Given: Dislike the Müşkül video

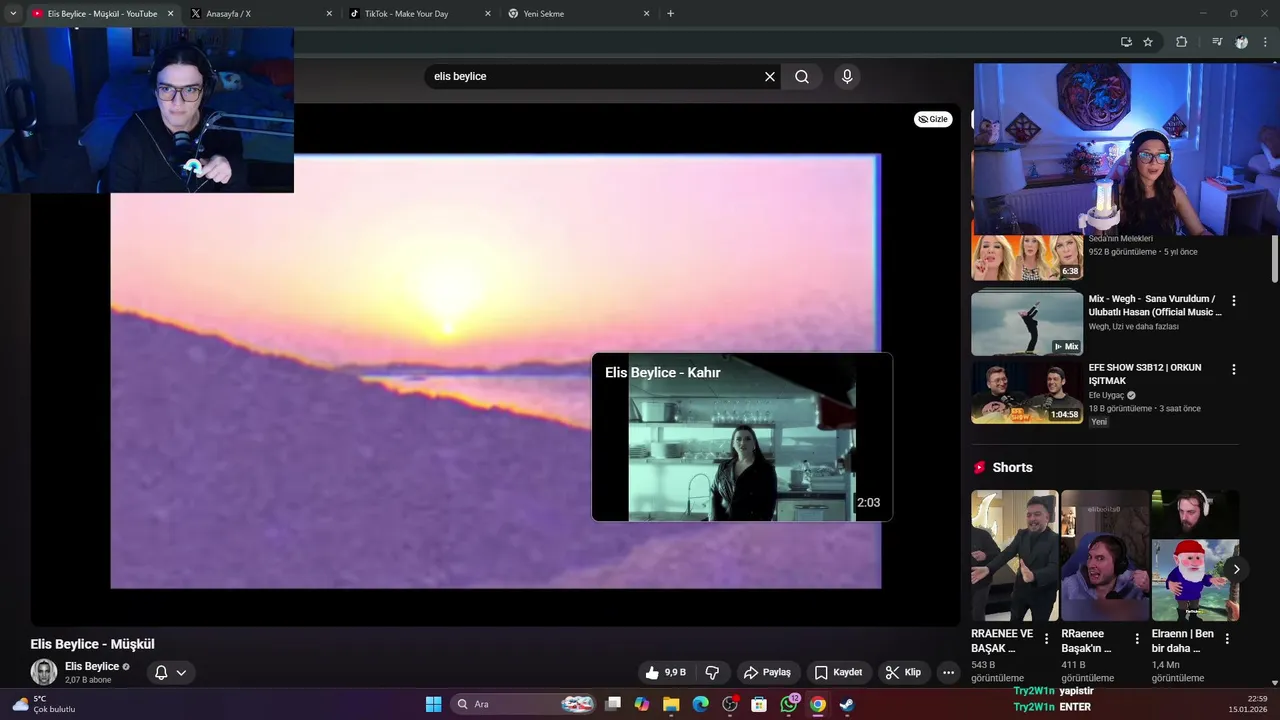Looking at the screenshot, I should [x=713, y=673].
